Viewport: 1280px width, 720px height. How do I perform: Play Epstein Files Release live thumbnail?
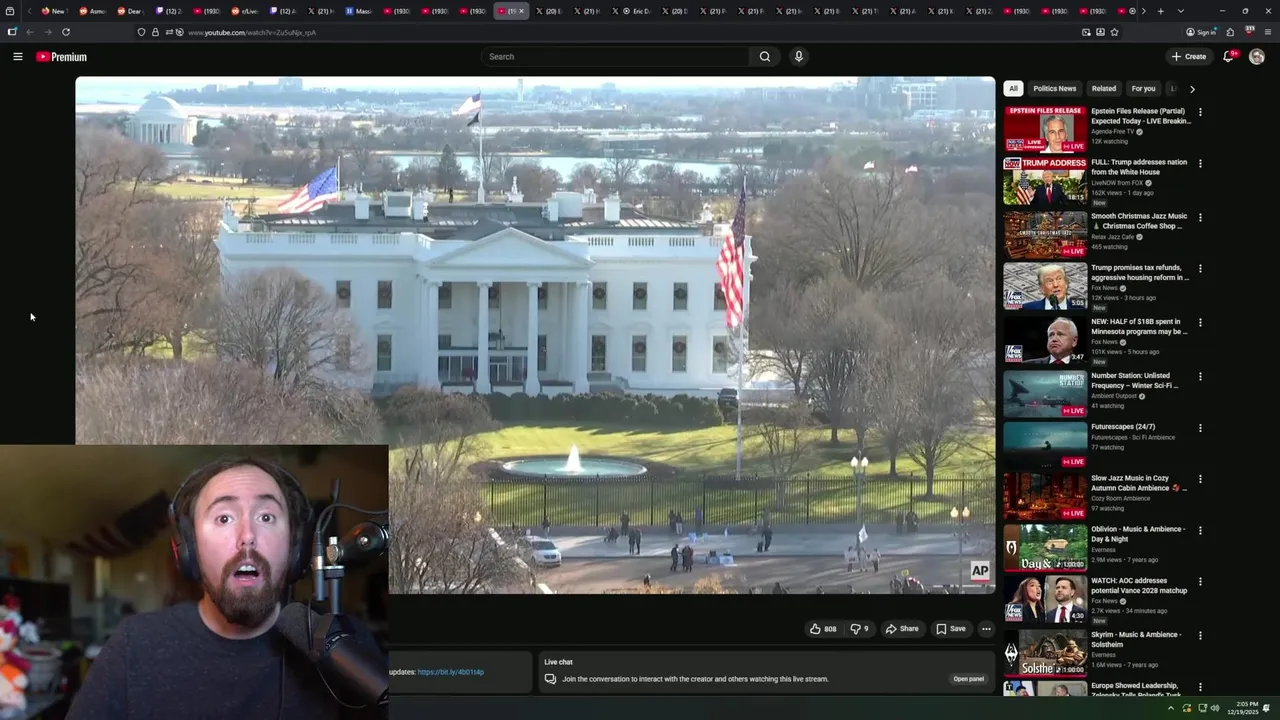tap(1045, 128)
